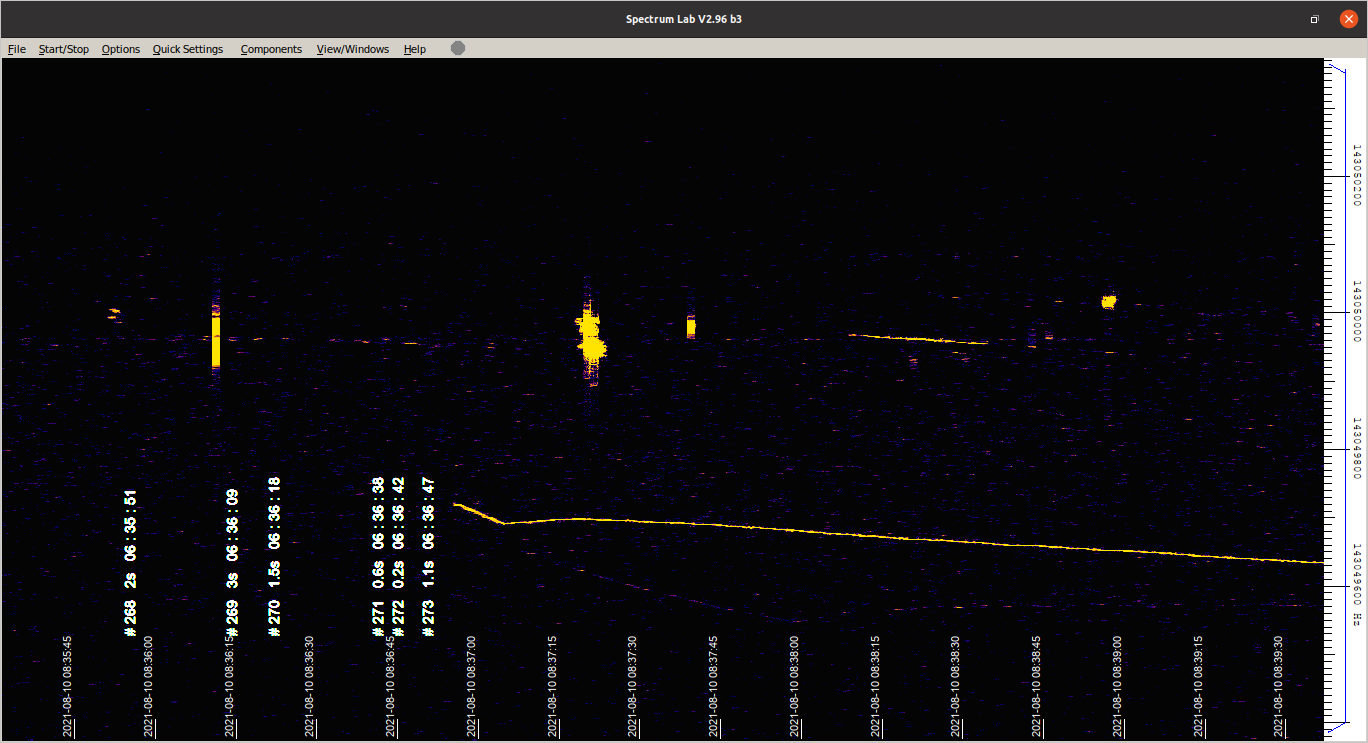Open the Quick Settings menu
1368x743 pixels.
188,49
